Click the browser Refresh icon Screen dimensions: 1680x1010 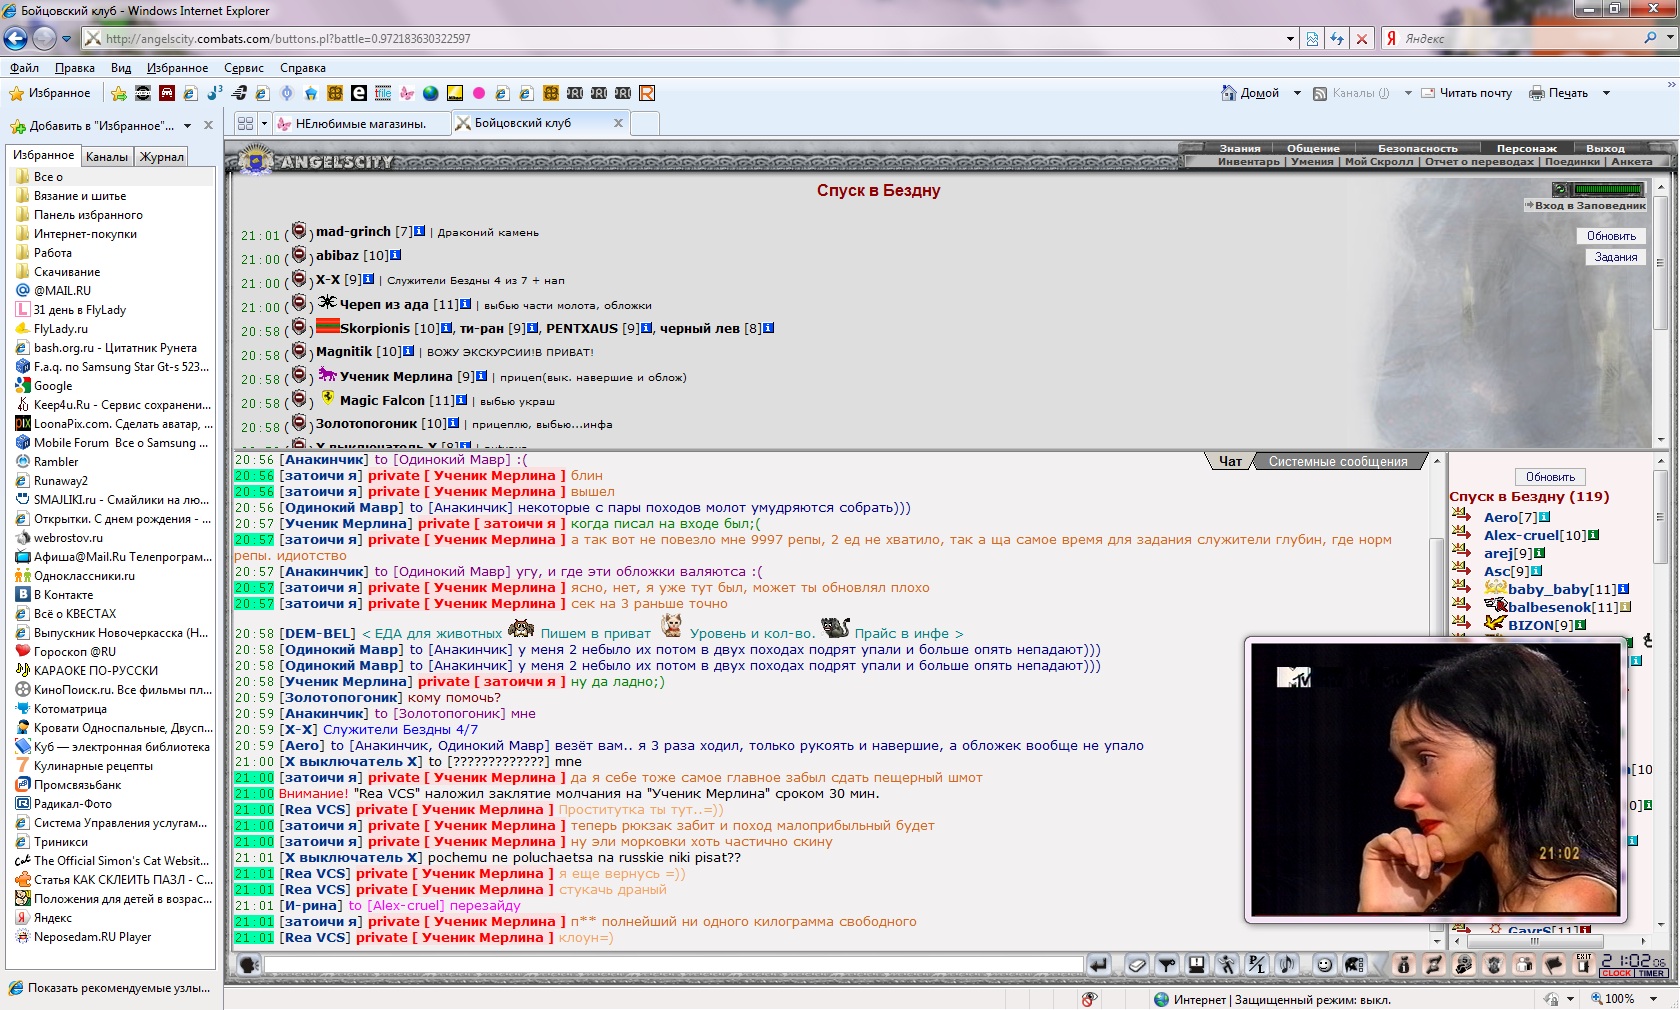tap(1337, 39)
